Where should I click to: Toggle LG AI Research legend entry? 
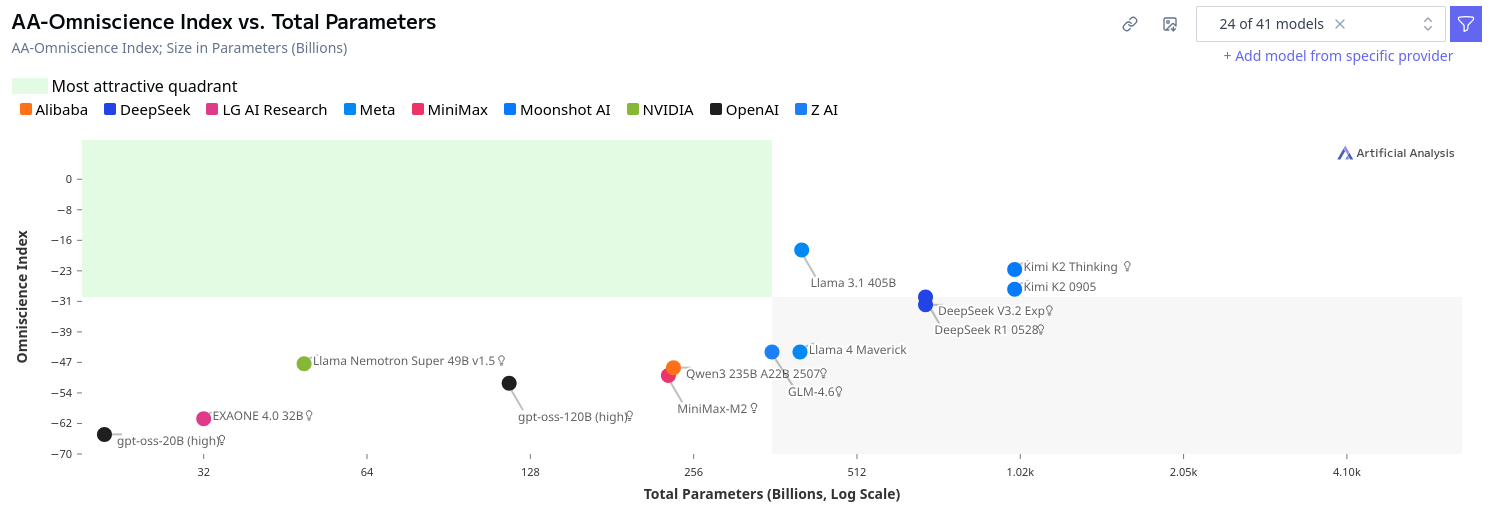pyautogui.click(x=266, y=110)
